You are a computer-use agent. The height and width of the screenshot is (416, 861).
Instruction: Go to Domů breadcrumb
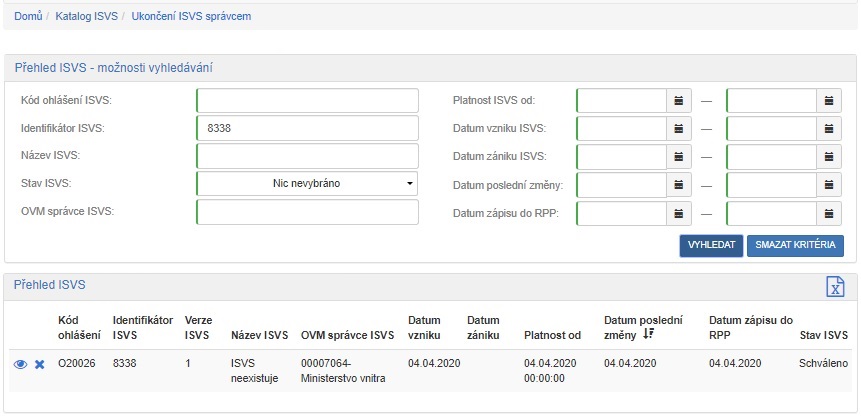tap(28, 17)
